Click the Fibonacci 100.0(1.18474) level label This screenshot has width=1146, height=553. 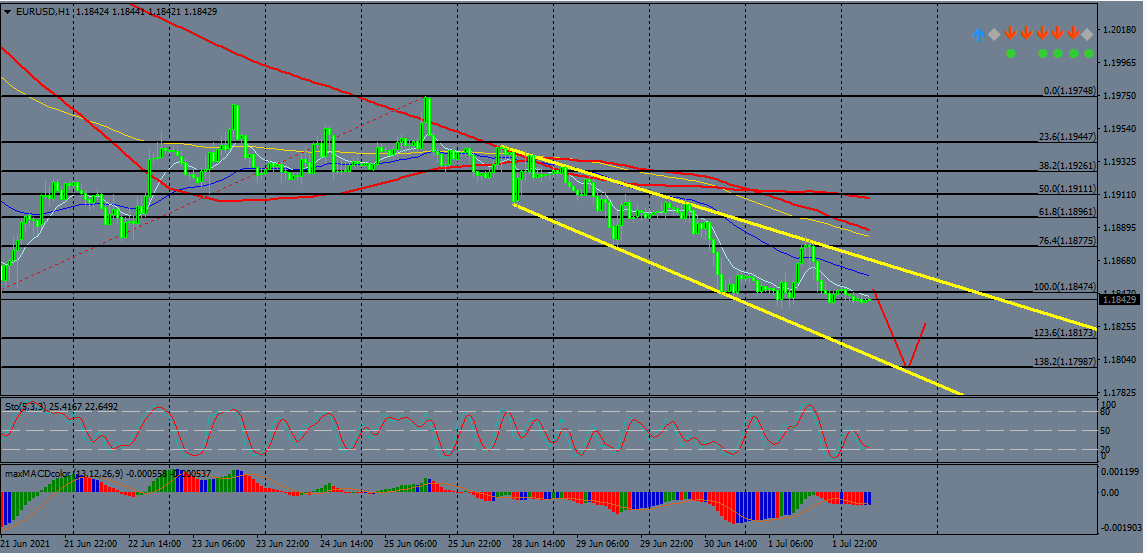[1065, 287]
